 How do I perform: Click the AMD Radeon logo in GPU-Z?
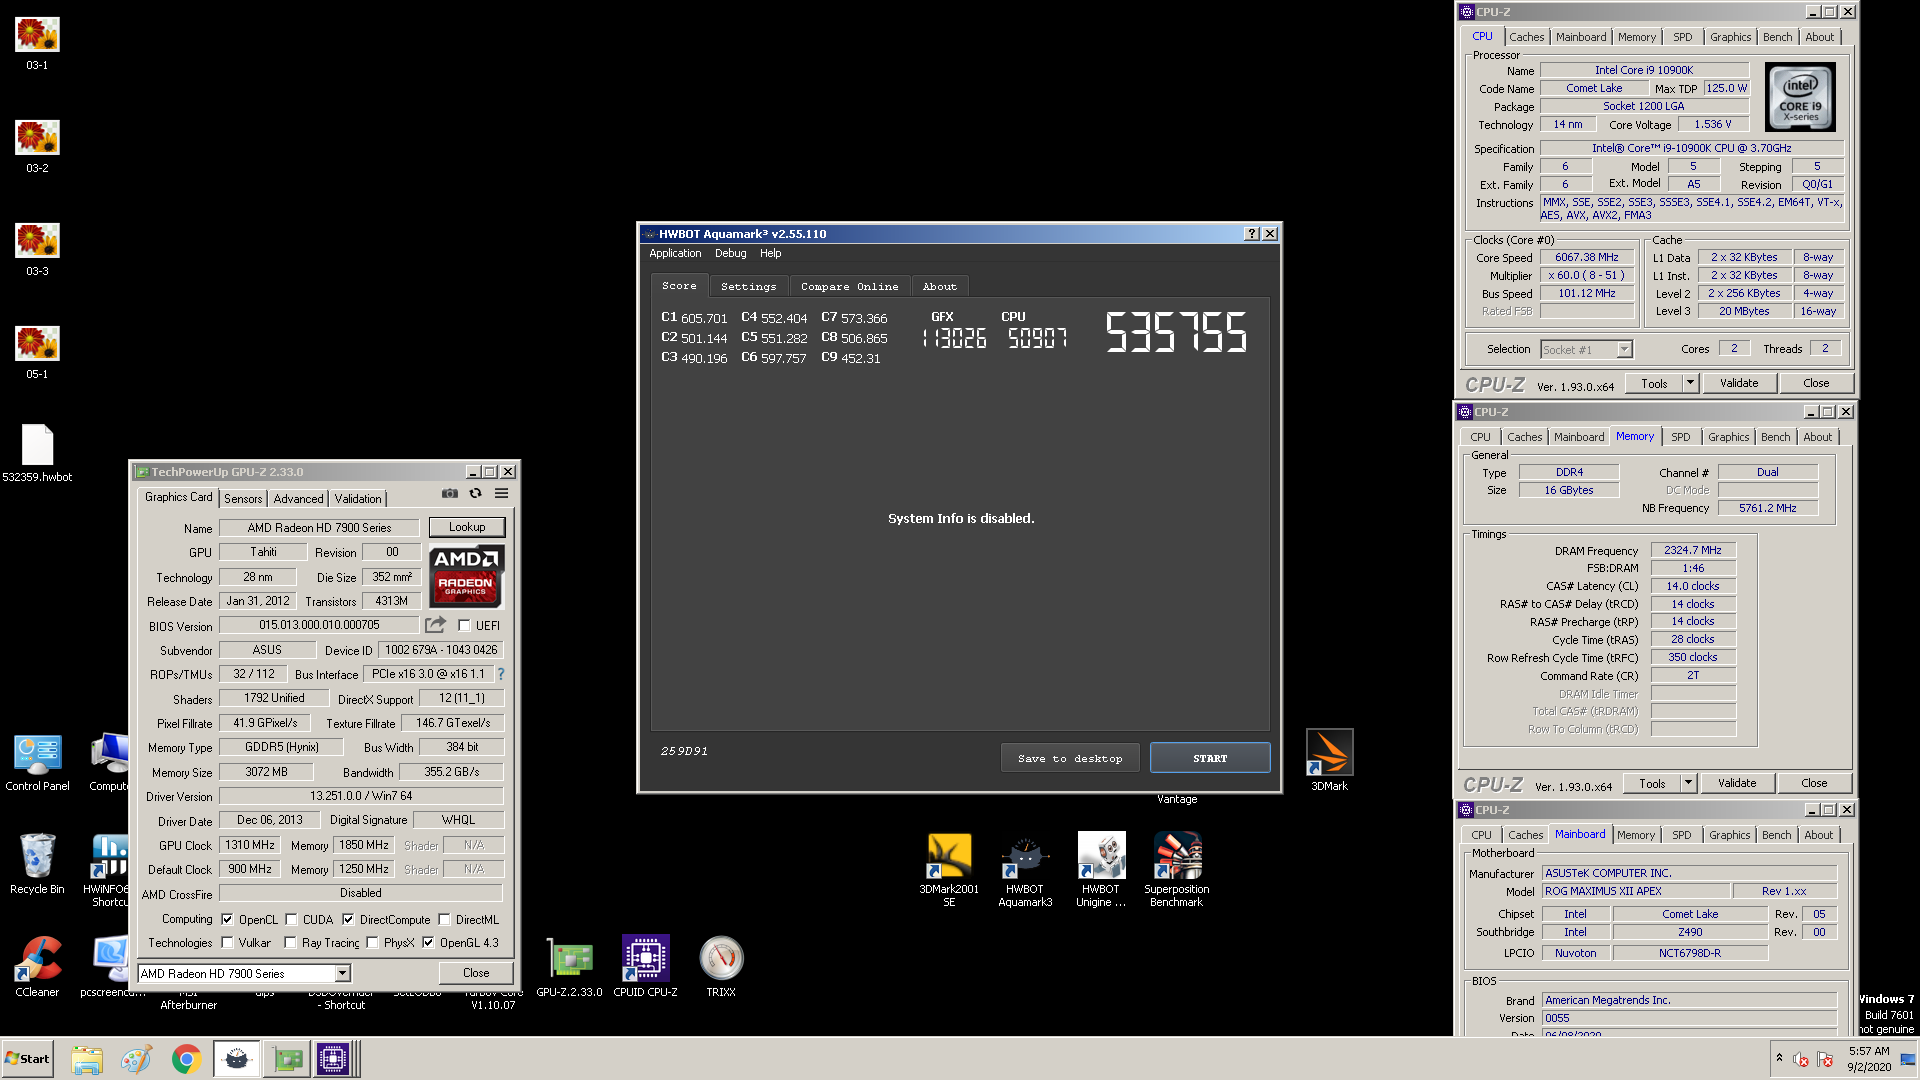point(466,576)
